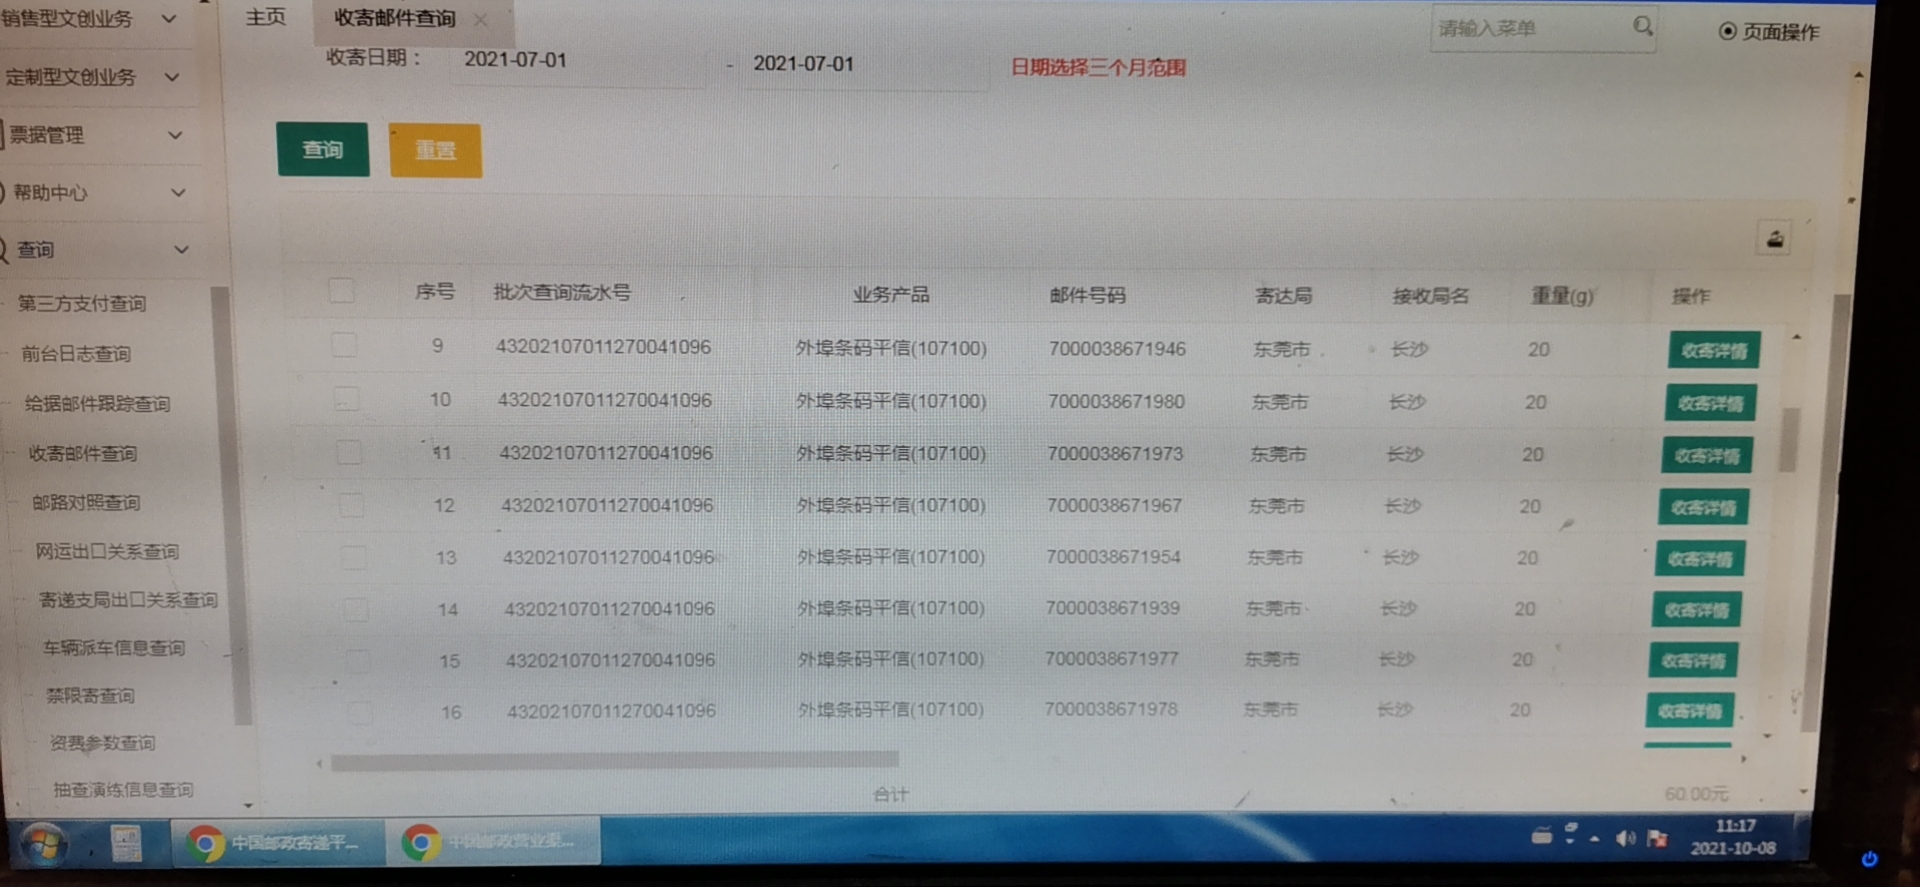The width and height of the screenshot is (1920, 887).
Task: Open 收寄详情 for mail 7000038671946
Action: point(1714,350)
